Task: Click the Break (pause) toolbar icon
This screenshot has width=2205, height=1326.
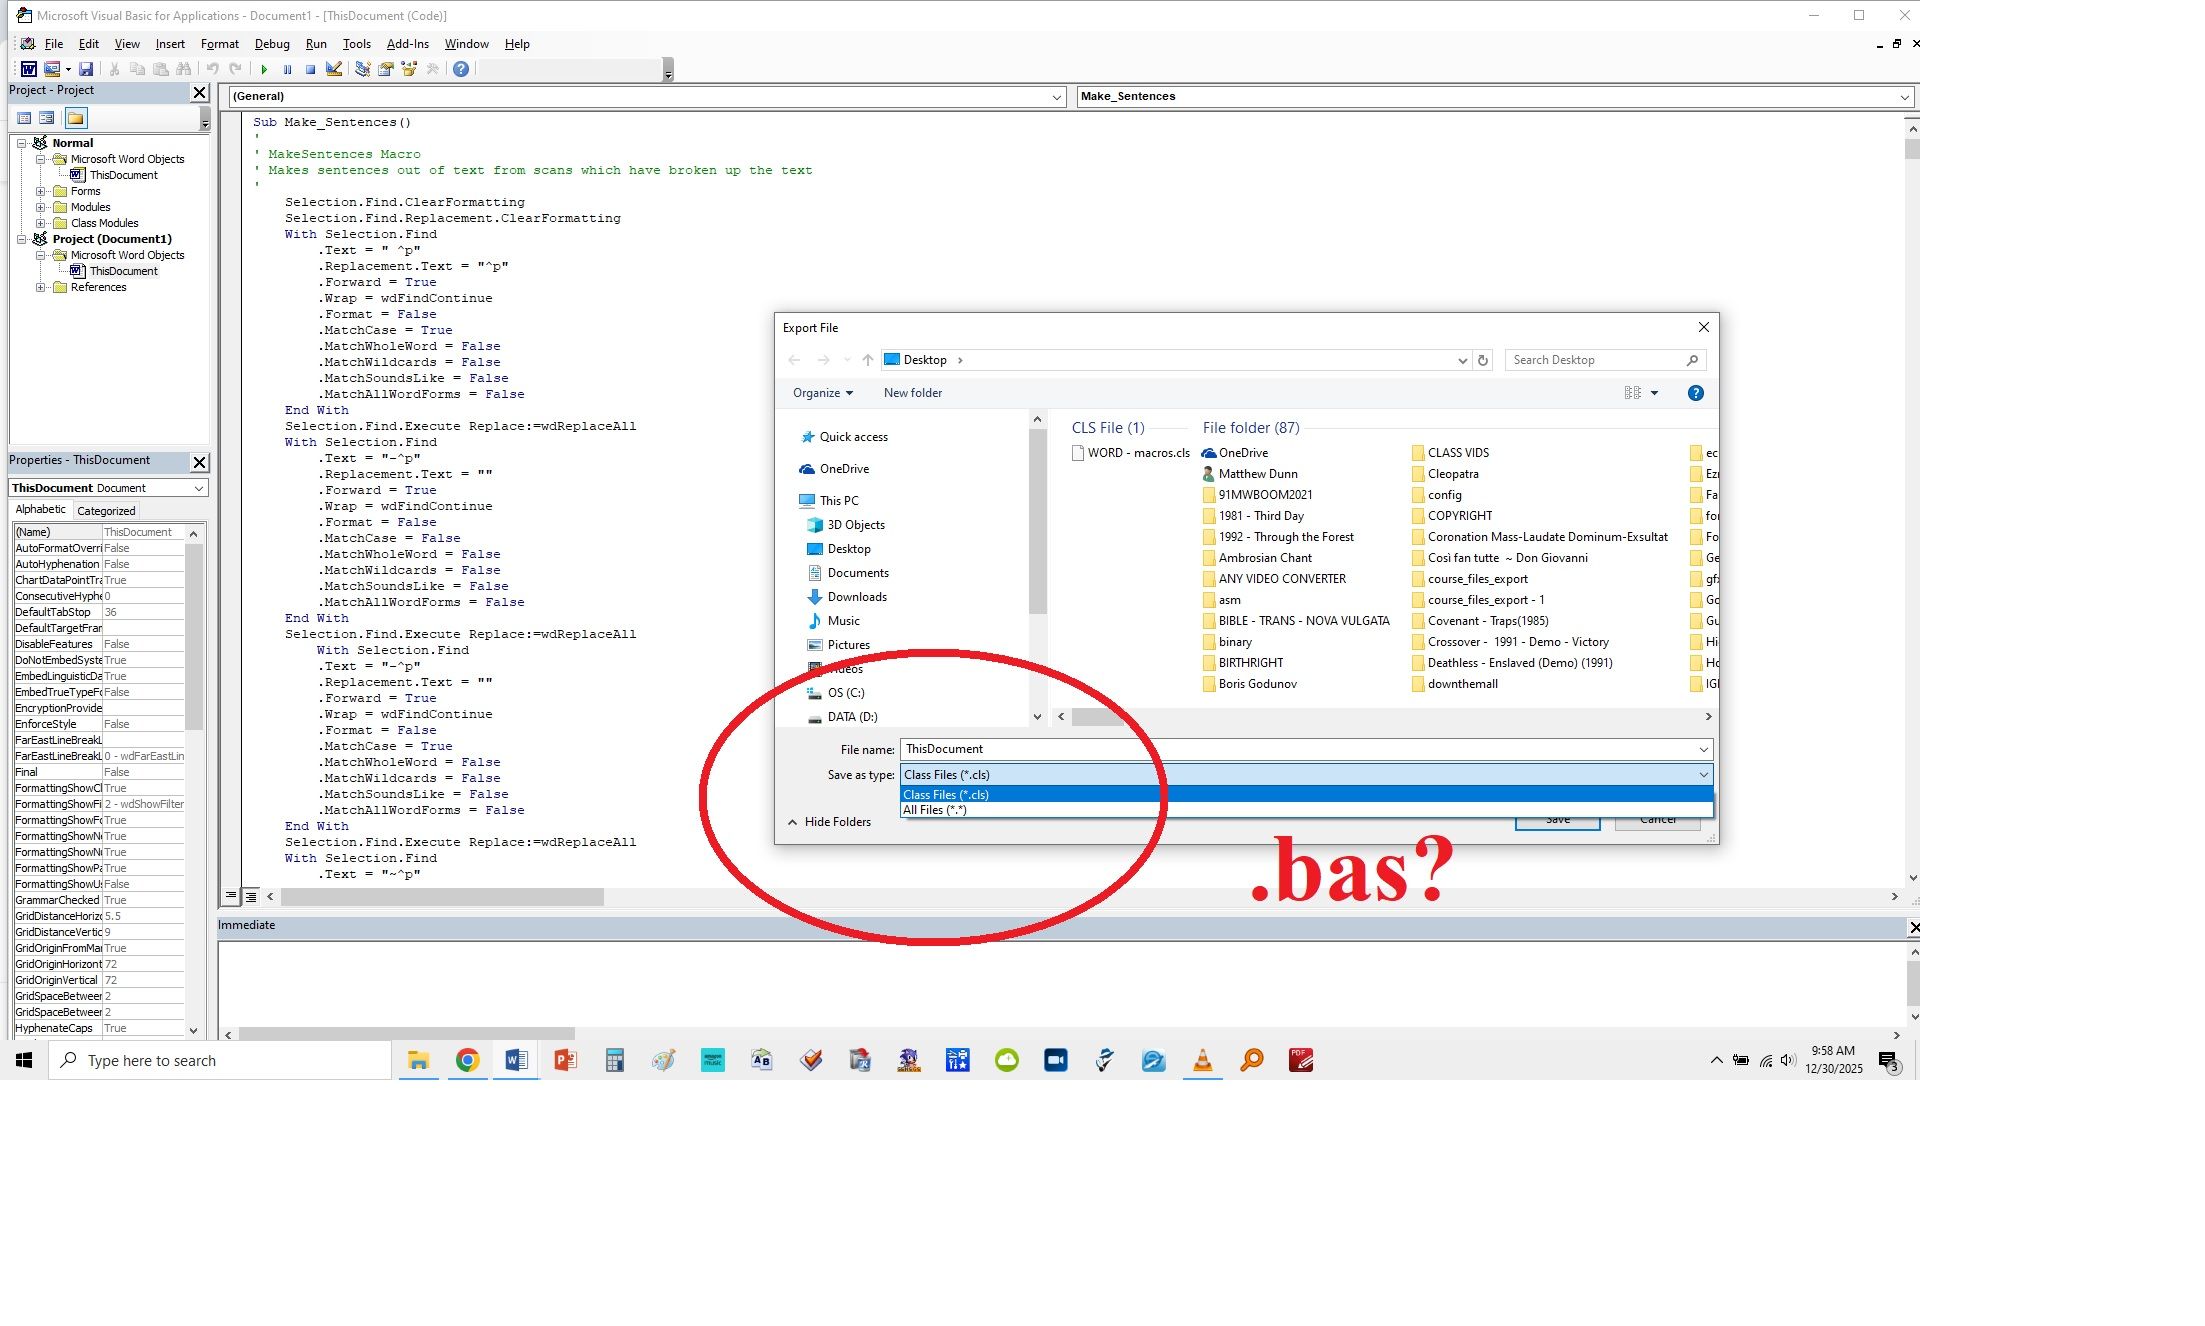Action: [x=287, y=69]
